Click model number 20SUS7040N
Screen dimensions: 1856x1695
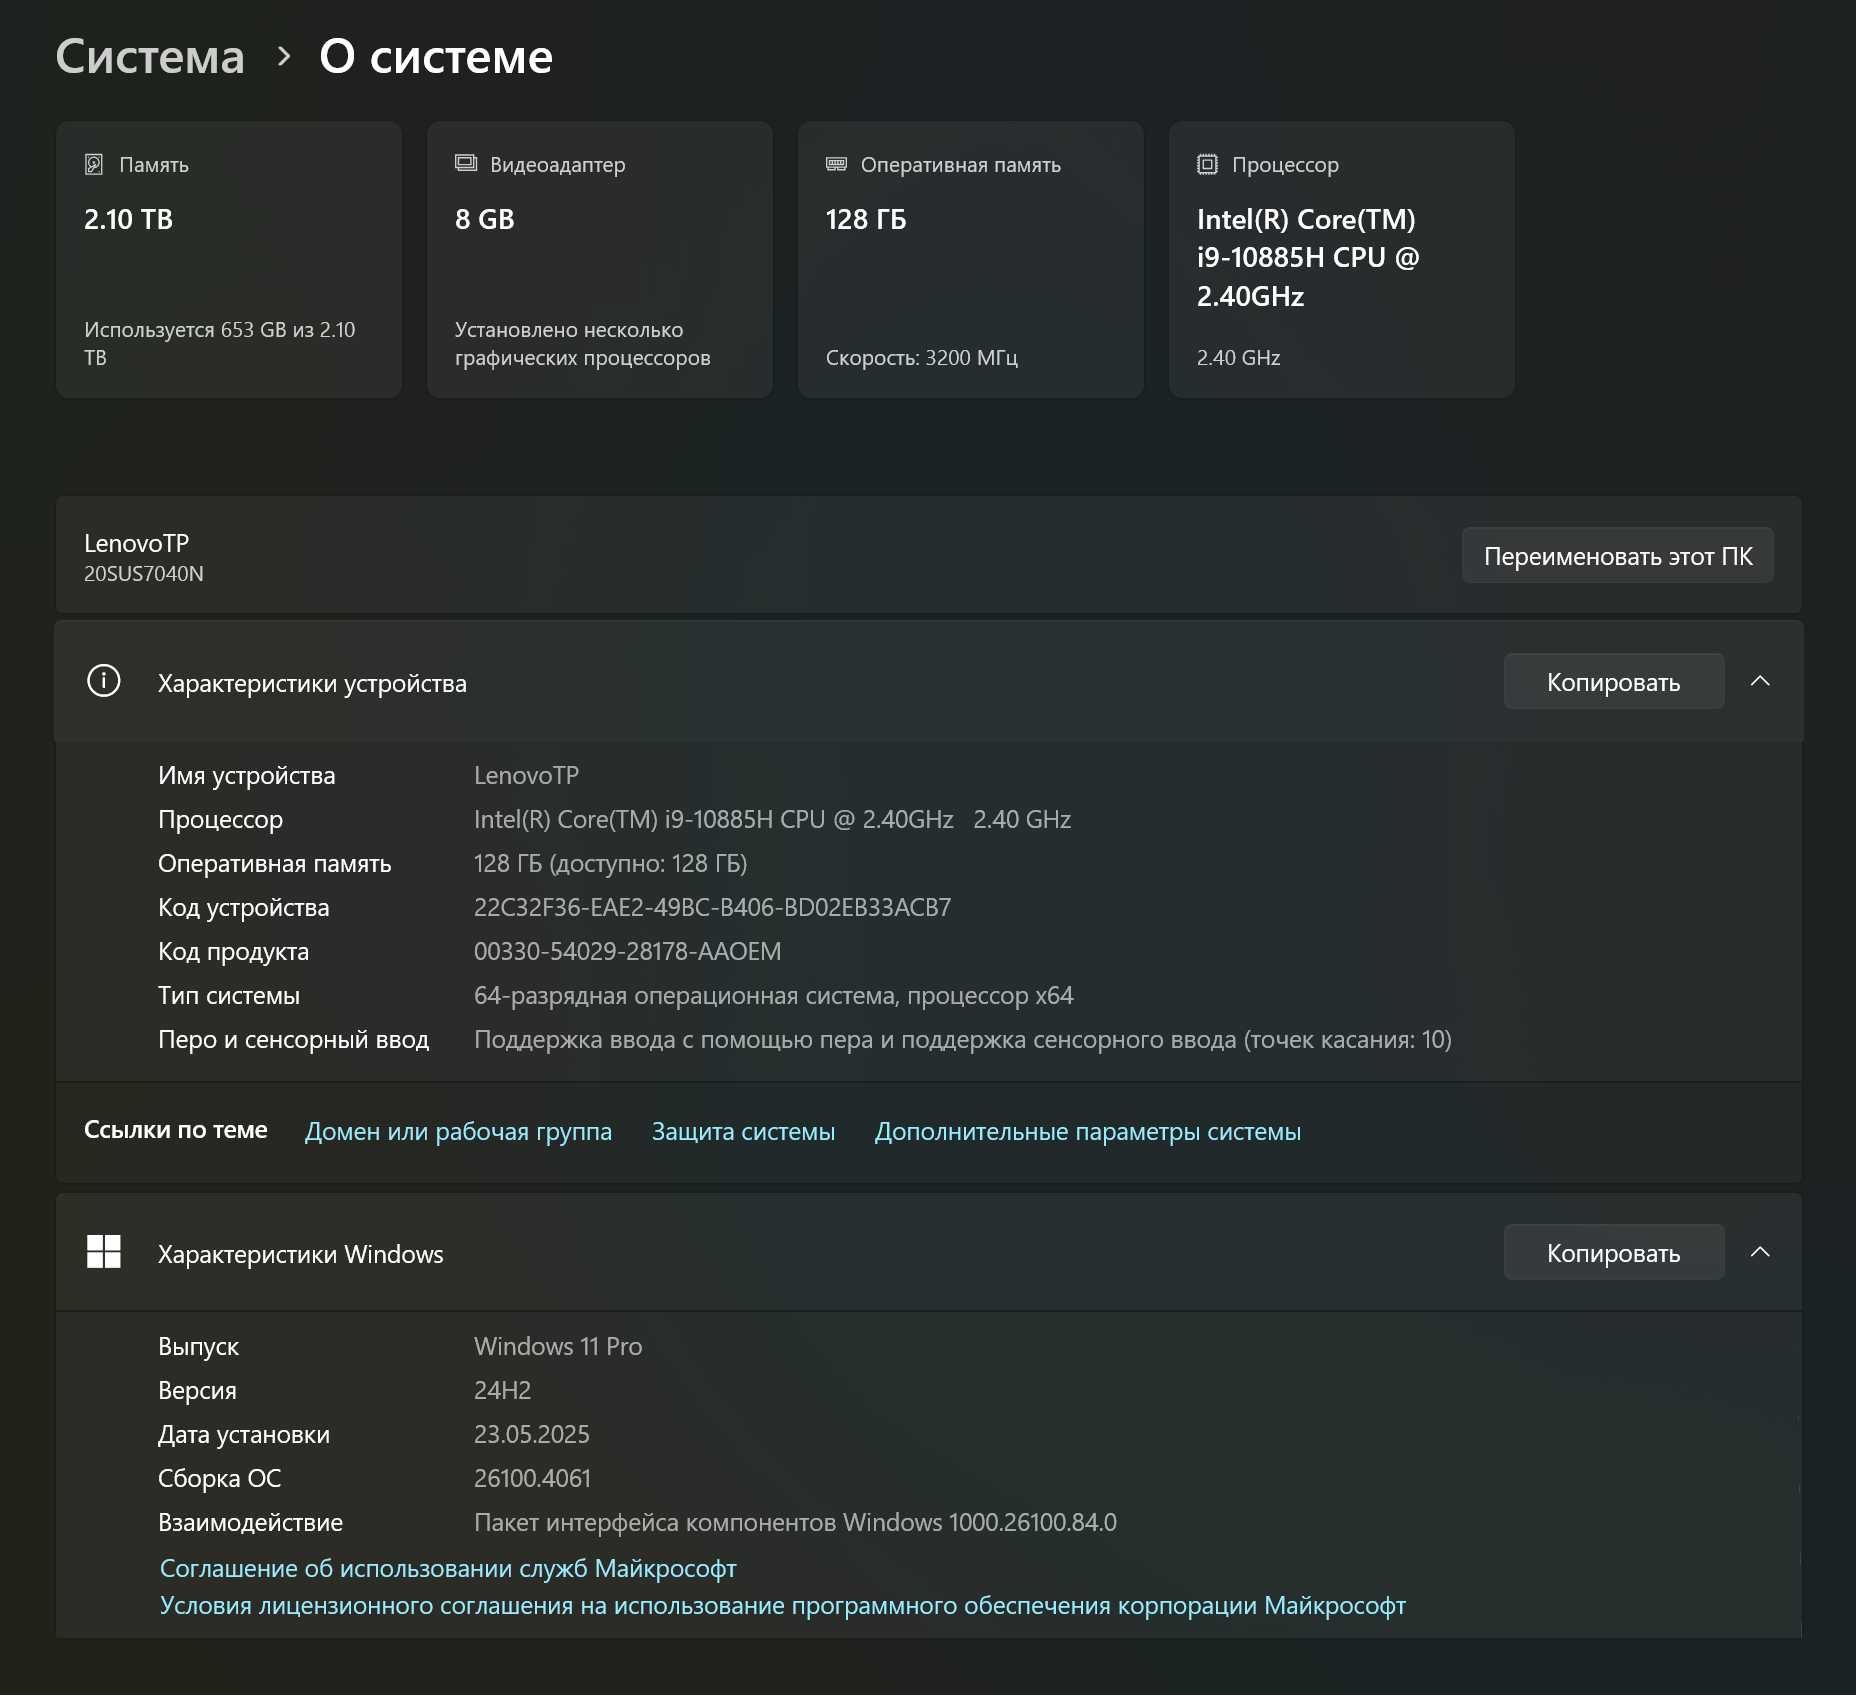point(144,574)
